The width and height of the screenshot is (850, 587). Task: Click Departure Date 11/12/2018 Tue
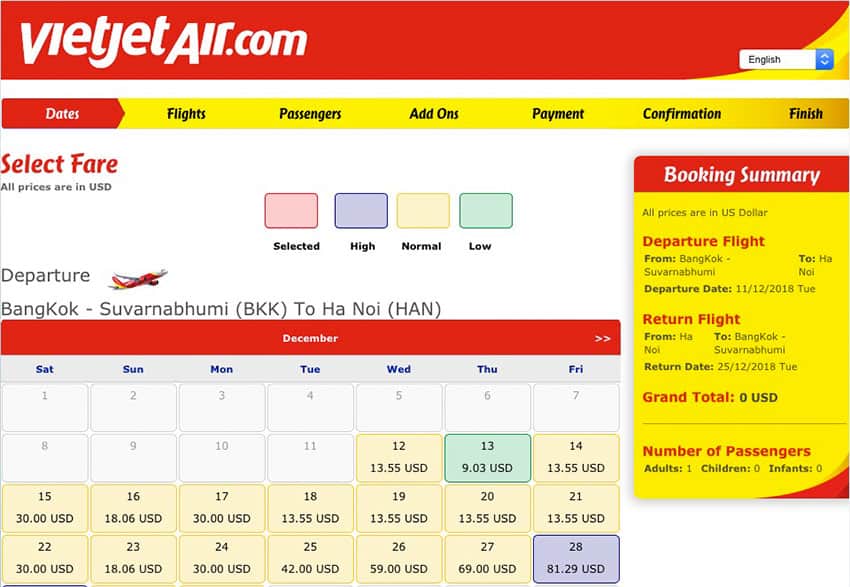pyautogui.click(x=730, y=289)
